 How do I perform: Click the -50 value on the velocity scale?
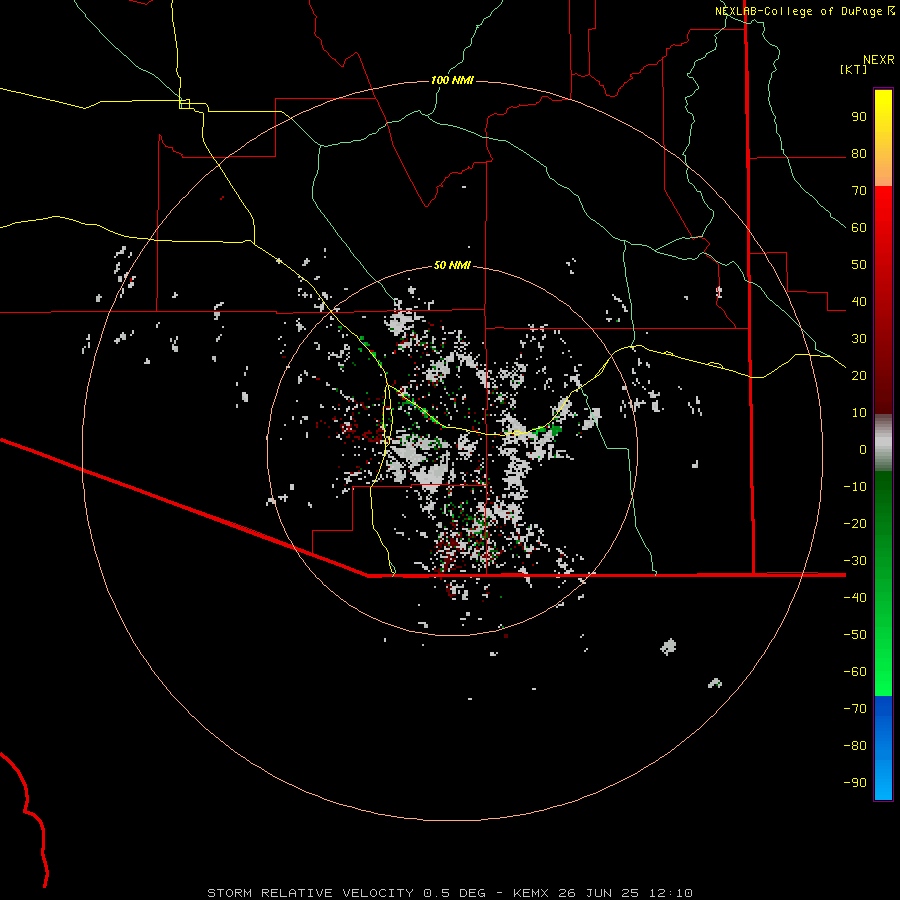pos(855,635)
